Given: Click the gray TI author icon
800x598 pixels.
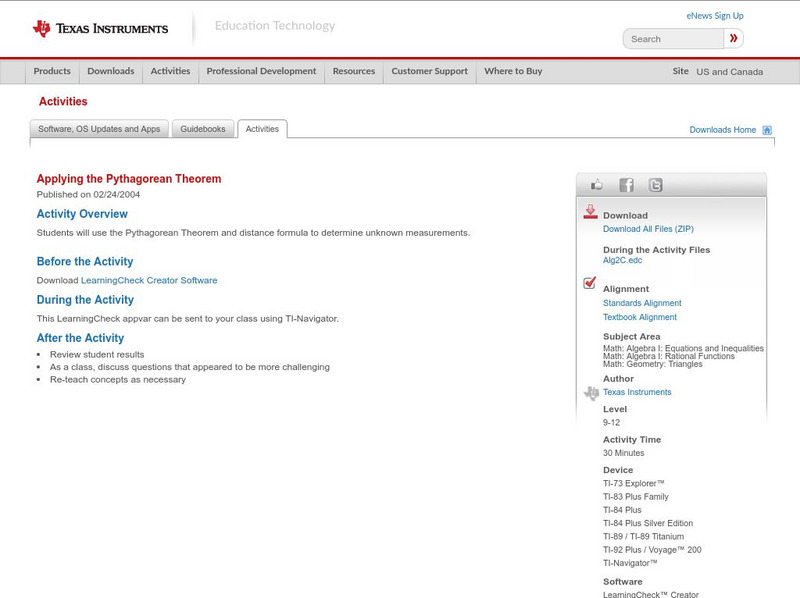Looking at the screenshot, I should [x=591, y=393].
